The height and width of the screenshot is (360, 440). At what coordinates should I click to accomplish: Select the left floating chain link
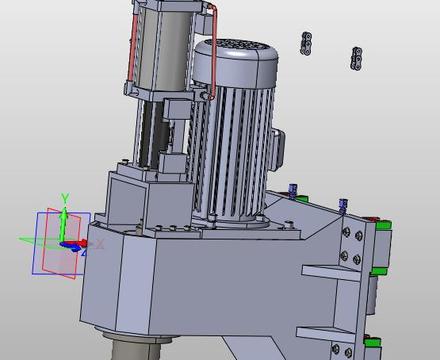click(x=306, y=43)
